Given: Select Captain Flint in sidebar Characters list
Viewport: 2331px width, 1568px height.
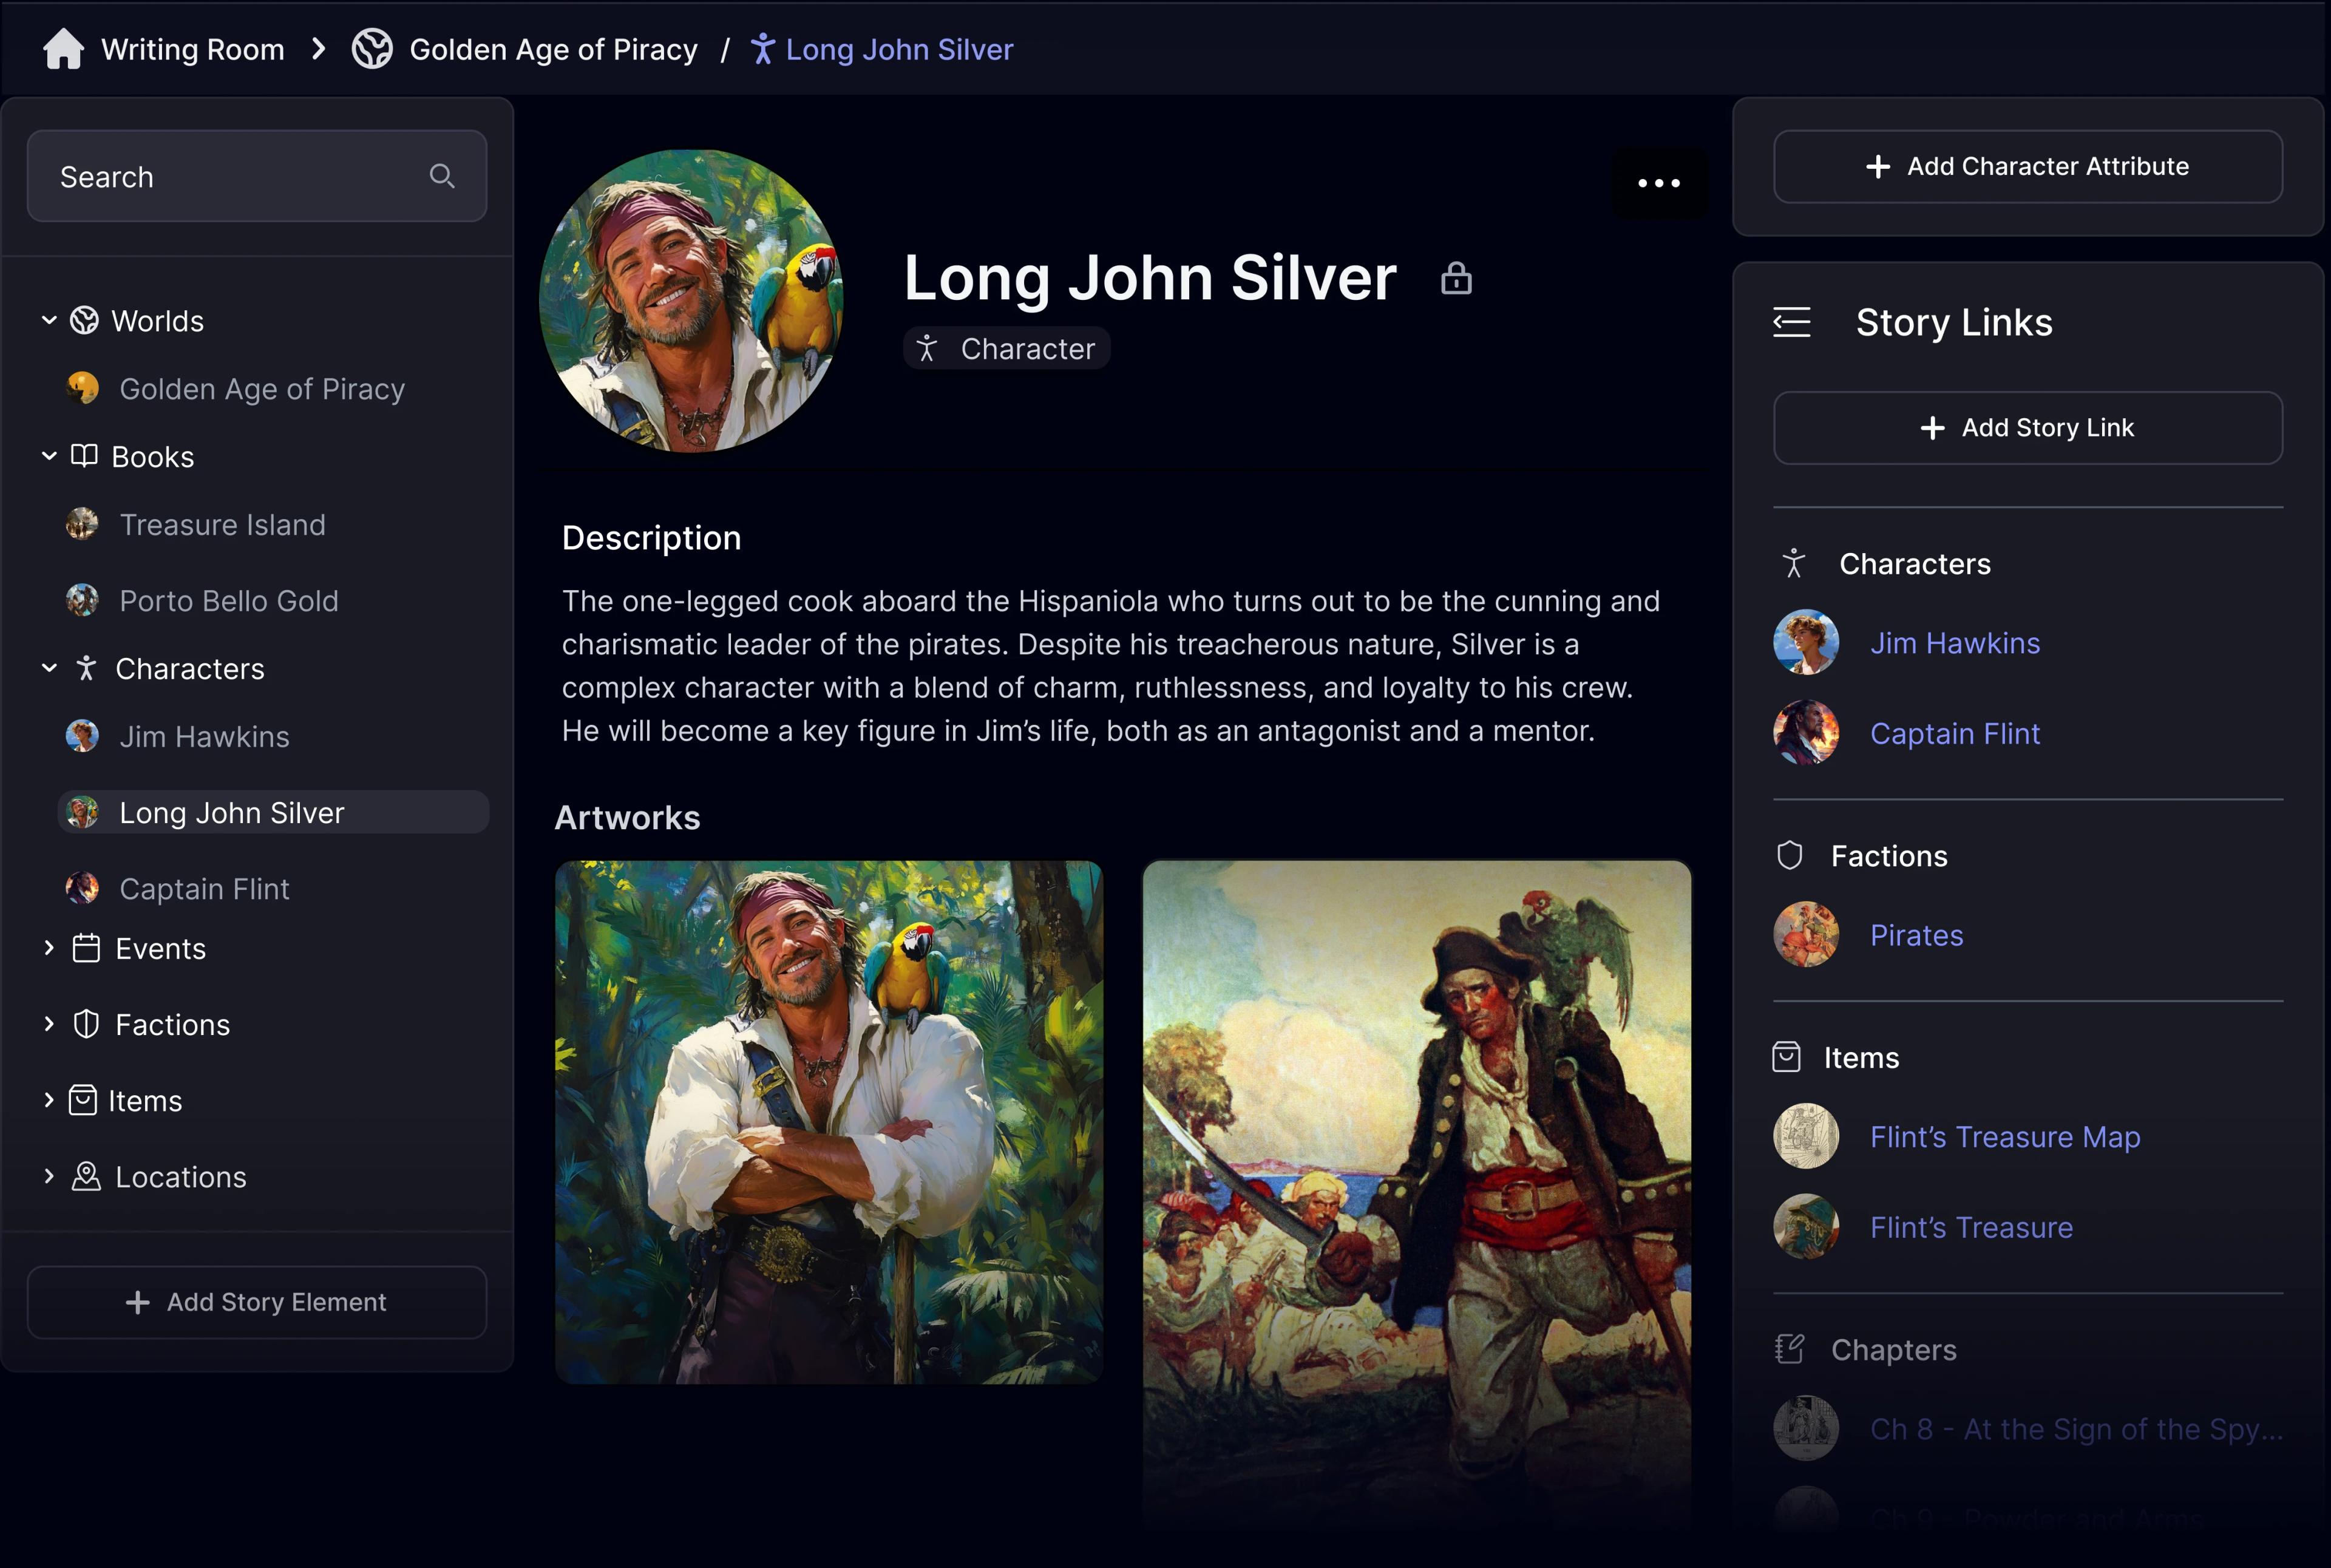Looking at the screenshot, I should pyautogui.click(x=204, y=888).
